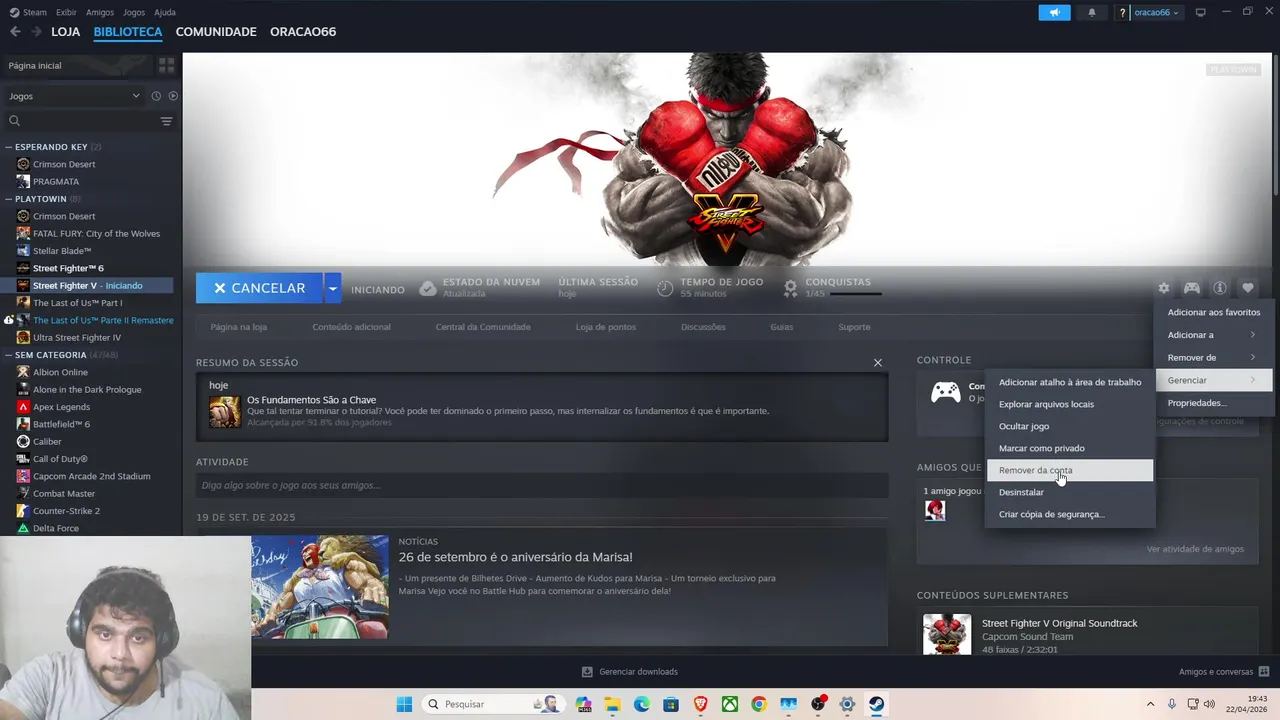The height and width of the screenshot is (720, 1280).
Task: Select Stellar Blade in the library list
Action: 62,251
